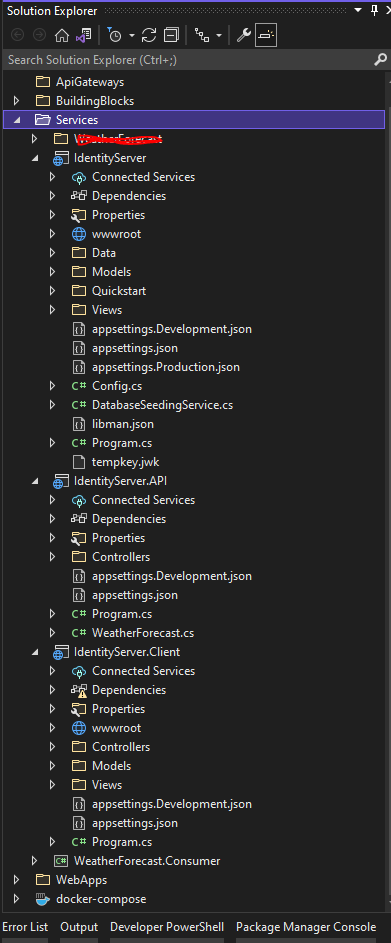Screen dimensions: 391x943
Task: Click the ApiGateways folder icon
Action: (x=43, y=82)
